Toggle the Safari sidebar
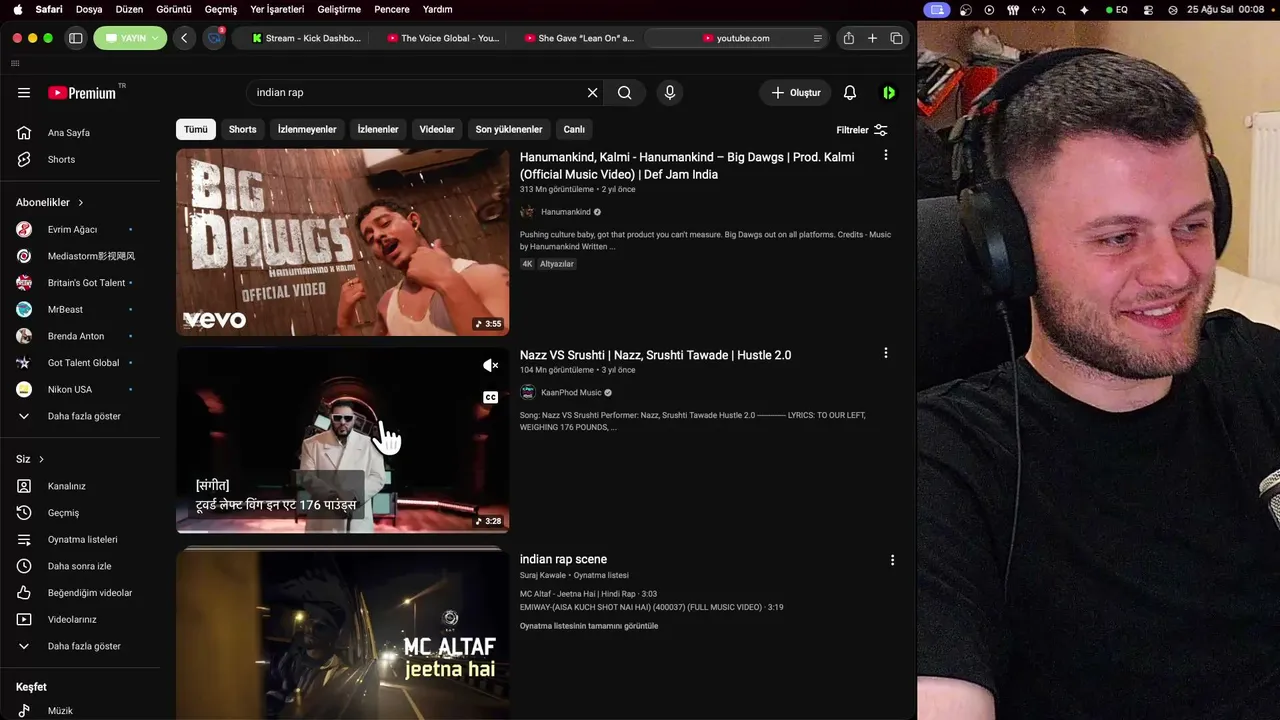Image resolution: width=1280 pixels, height=720 pixels. click(x=75, y=38)
